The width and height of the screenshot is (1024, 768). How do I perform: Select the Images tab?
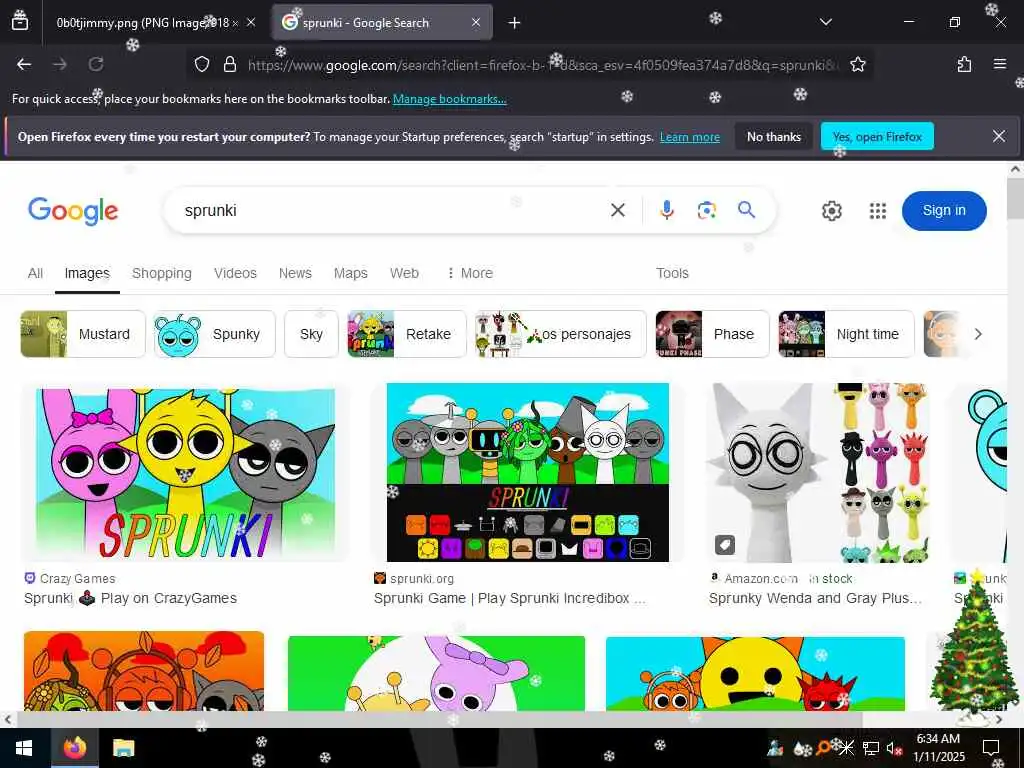point(87,273)
